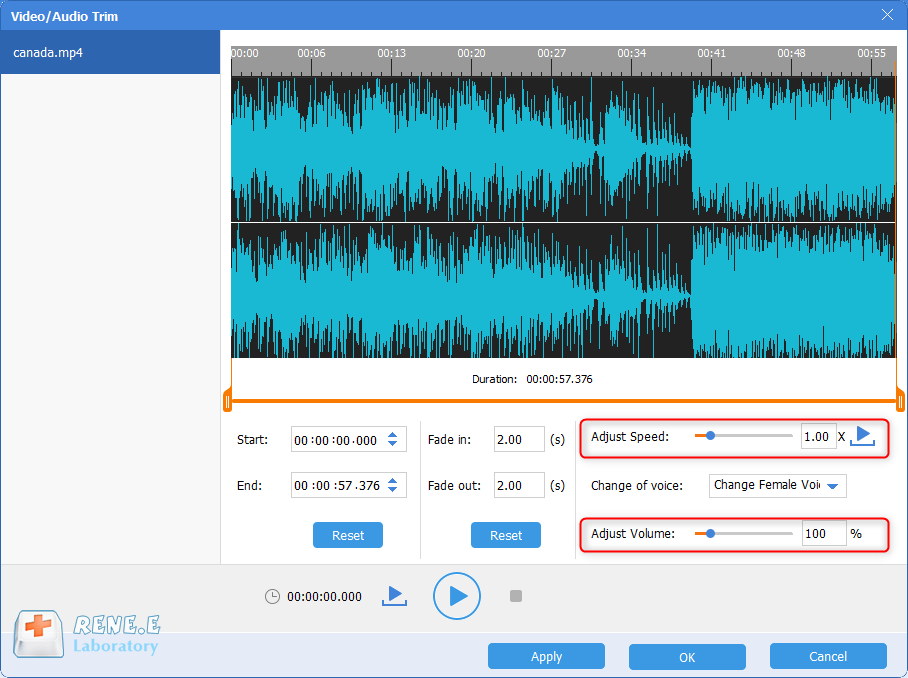Viewport: 908px width, 678px height.
Task: Click the play-selection icon beside 00:00:00.000
Action: click(394, 596)
